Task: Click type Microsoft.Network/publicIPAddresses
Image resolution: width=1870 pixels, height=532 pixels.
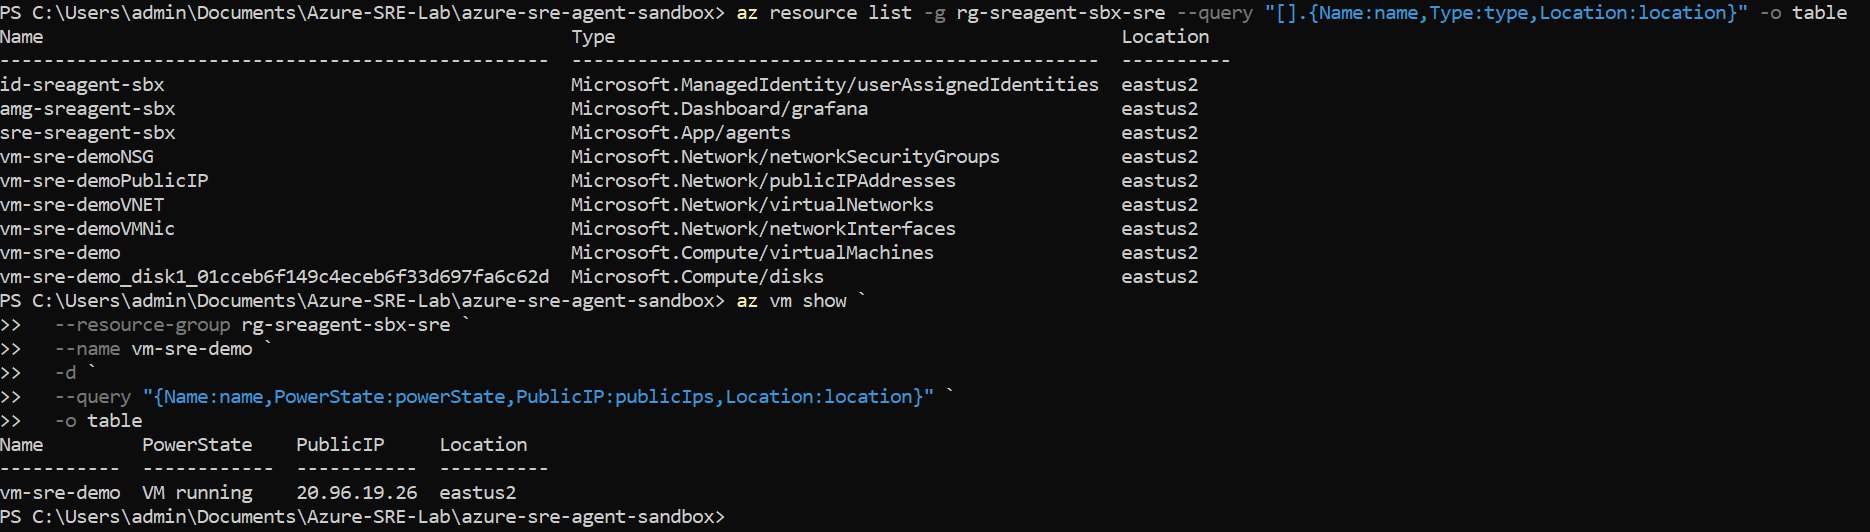Action: [x=764, y=181]
